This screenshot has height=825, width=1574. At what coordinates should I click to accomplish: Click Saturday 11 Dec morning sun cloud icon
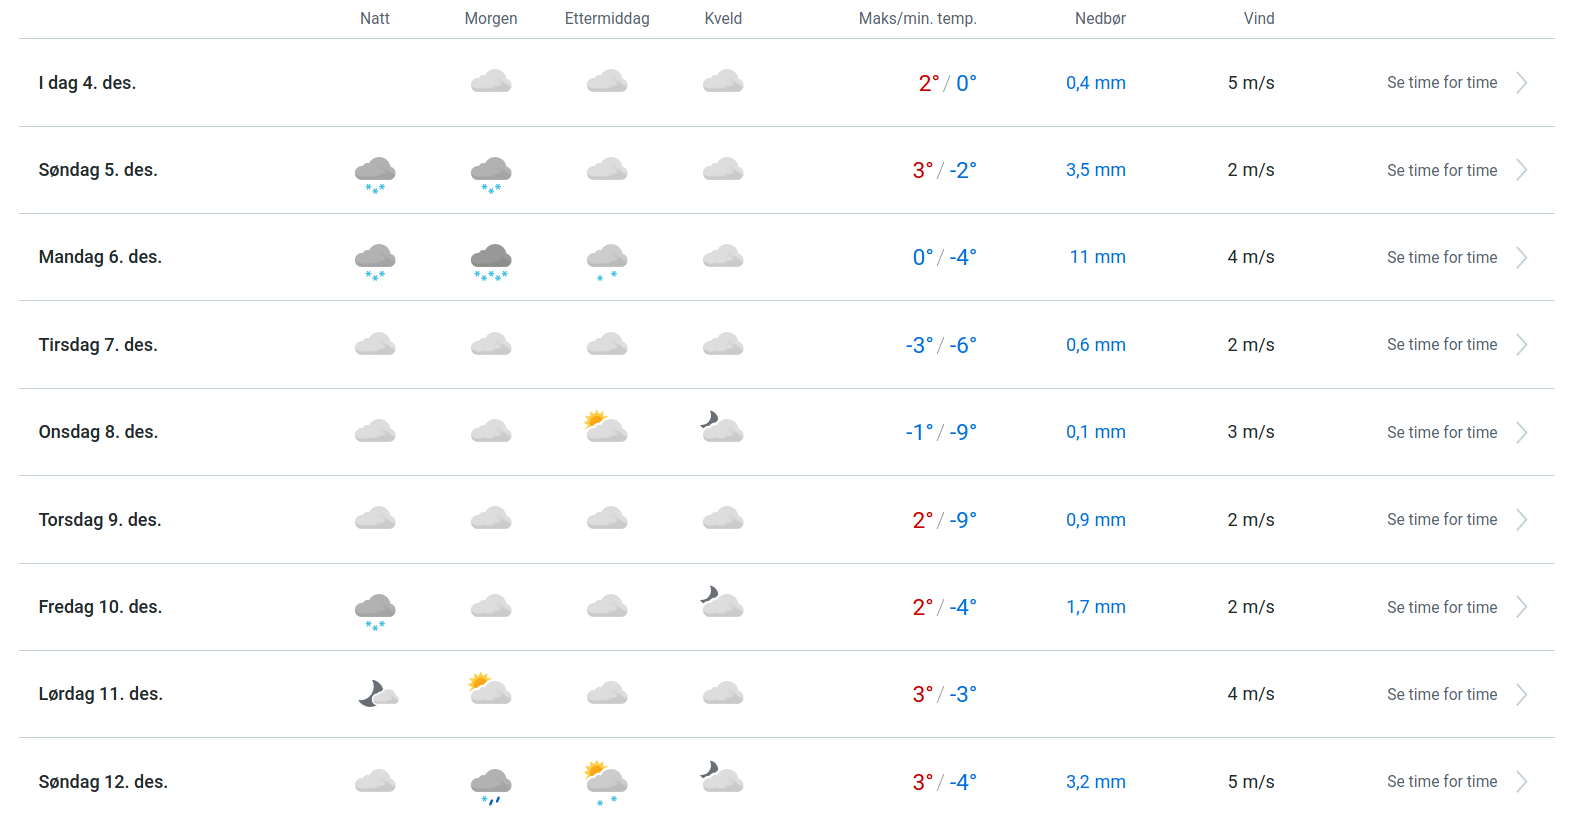point(490,689)
